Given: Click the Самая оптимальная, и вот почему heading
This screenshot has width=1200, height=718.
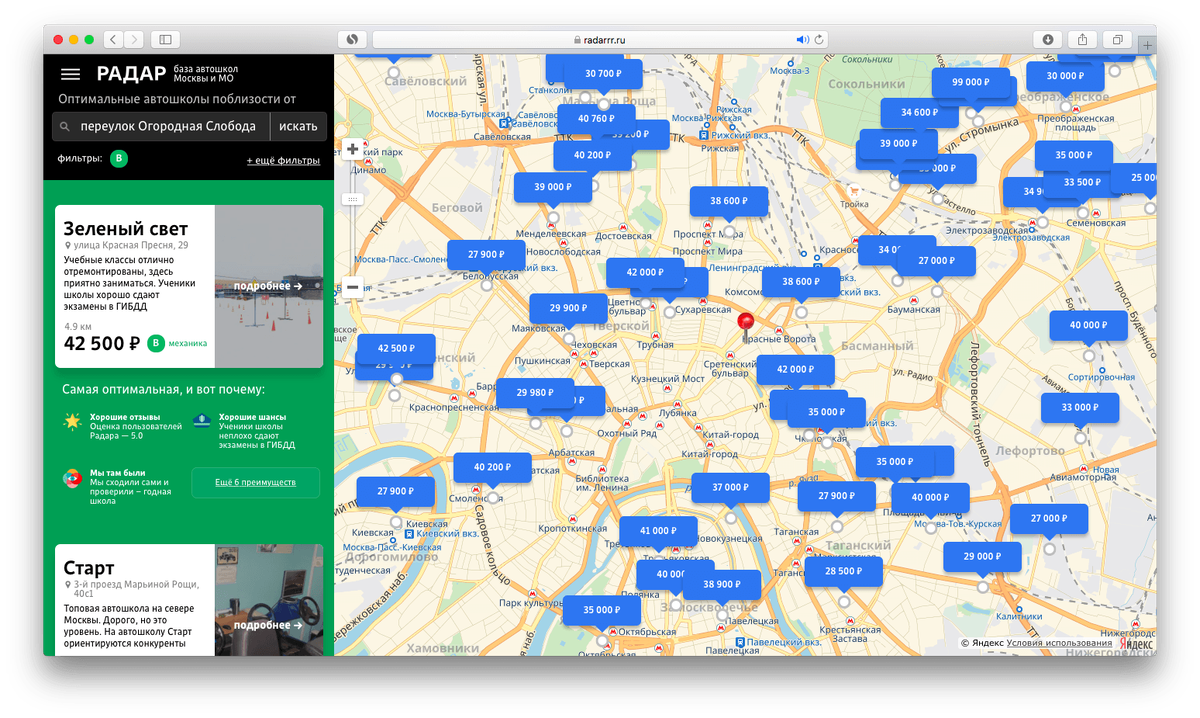Looking at the screenshot, I should coord(163,389).
